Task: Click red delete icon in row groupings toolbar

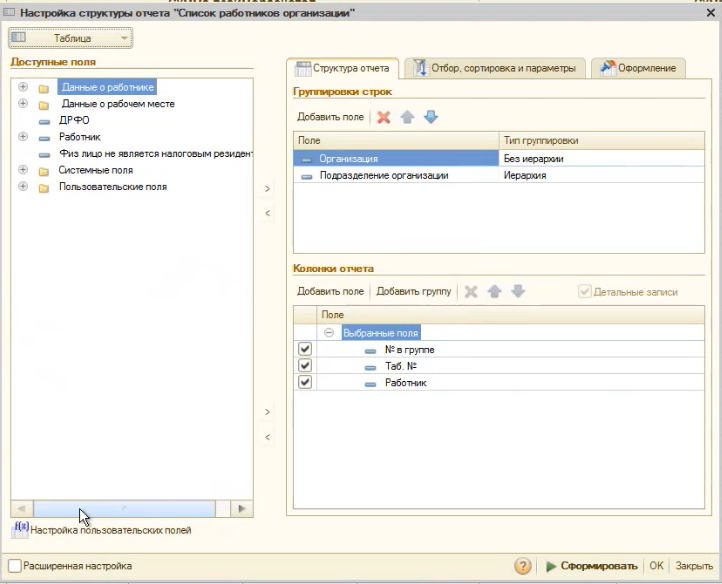Action: [384, 118]
